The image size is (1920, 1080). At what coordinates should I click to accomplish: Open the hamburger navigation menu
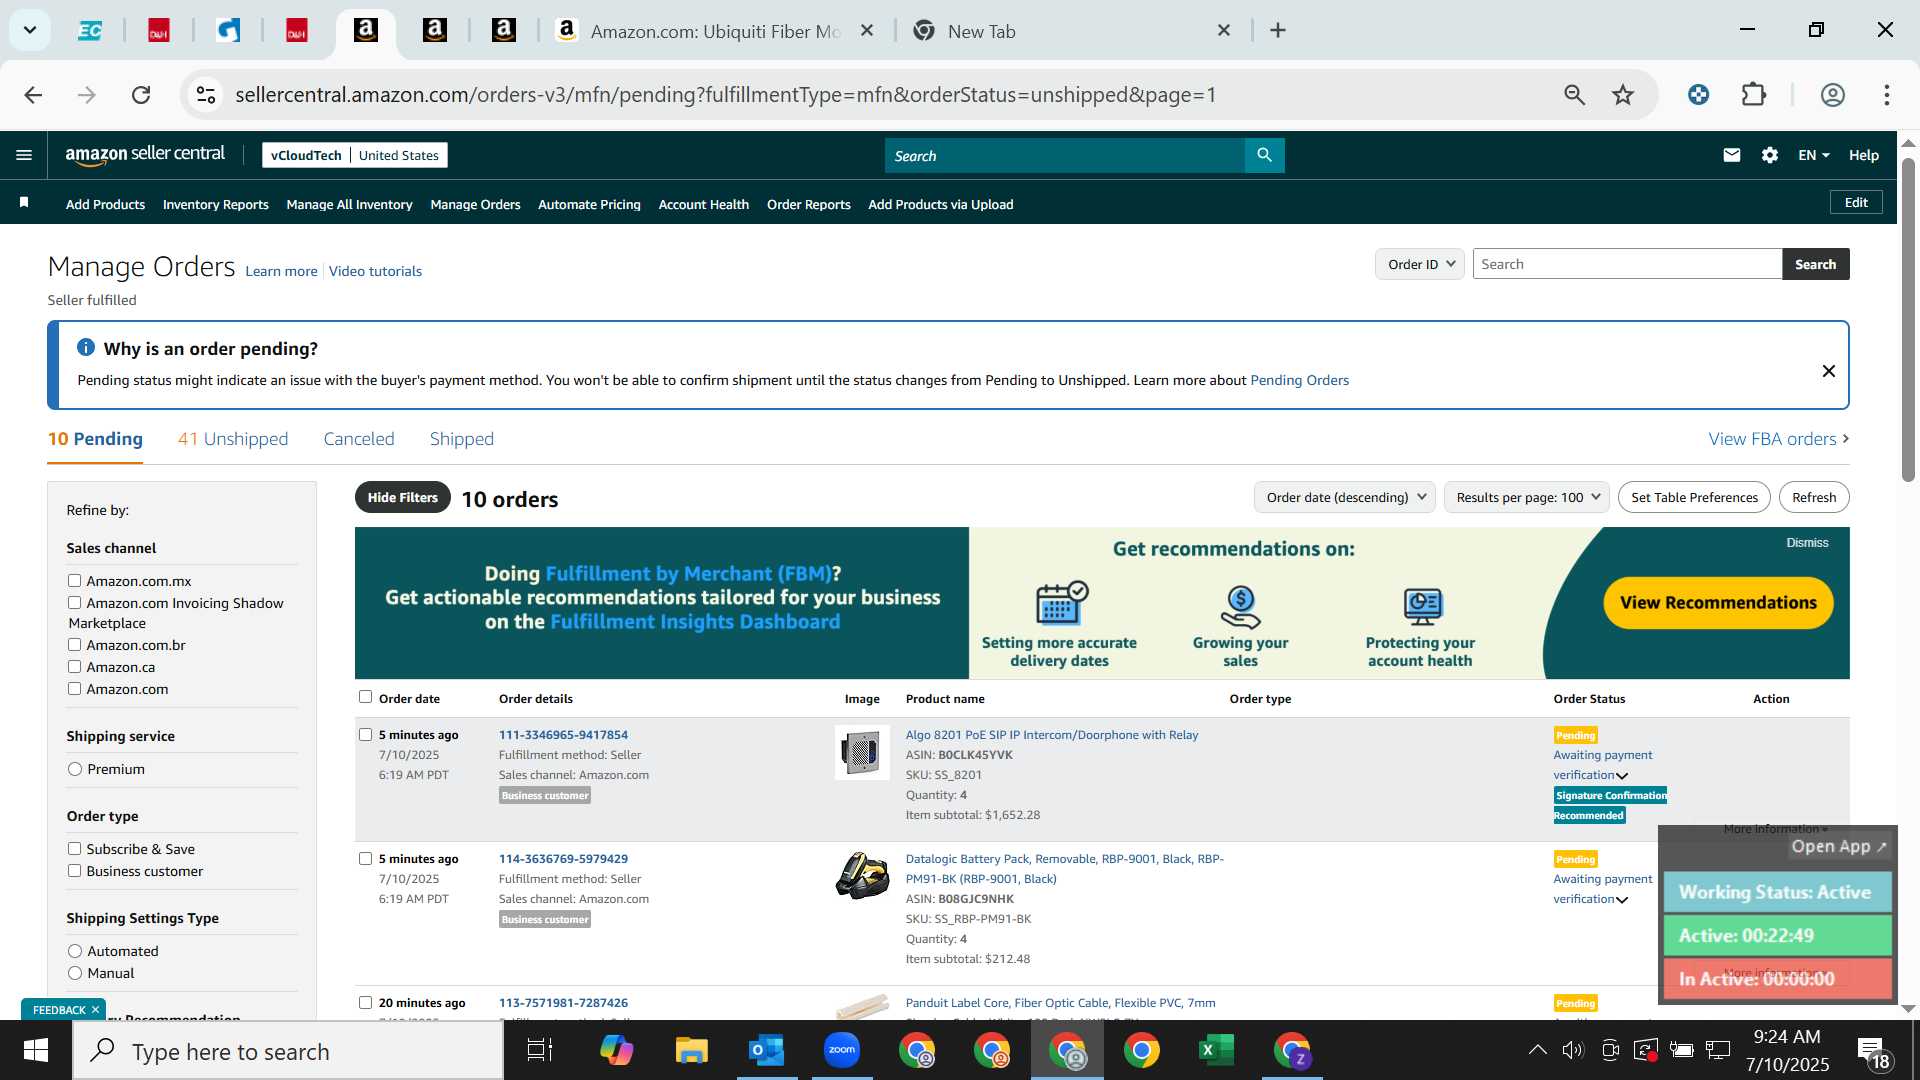[24, 155]
